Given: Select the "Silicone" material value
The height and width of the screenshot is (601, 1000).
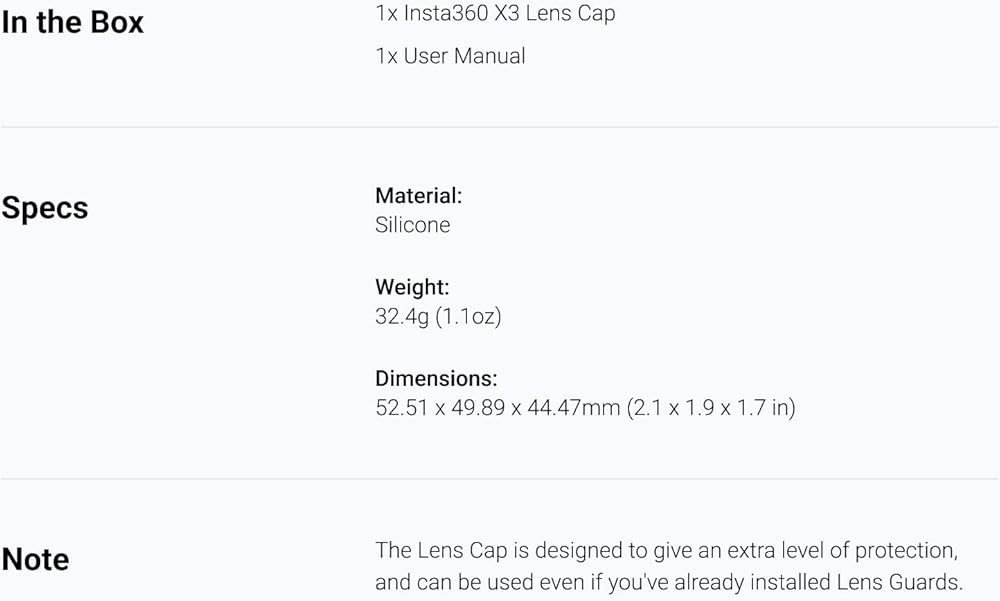Looking at the screenshot, I should (x=412, y=225).
